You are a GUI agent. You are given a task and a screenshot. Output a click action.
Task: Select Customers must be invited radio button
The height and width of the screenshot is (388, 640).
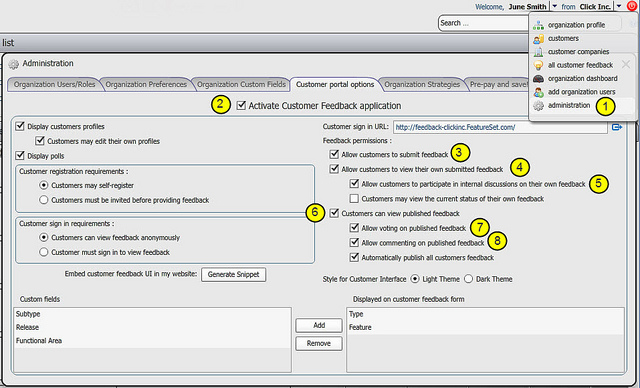[x=44, y=200]
